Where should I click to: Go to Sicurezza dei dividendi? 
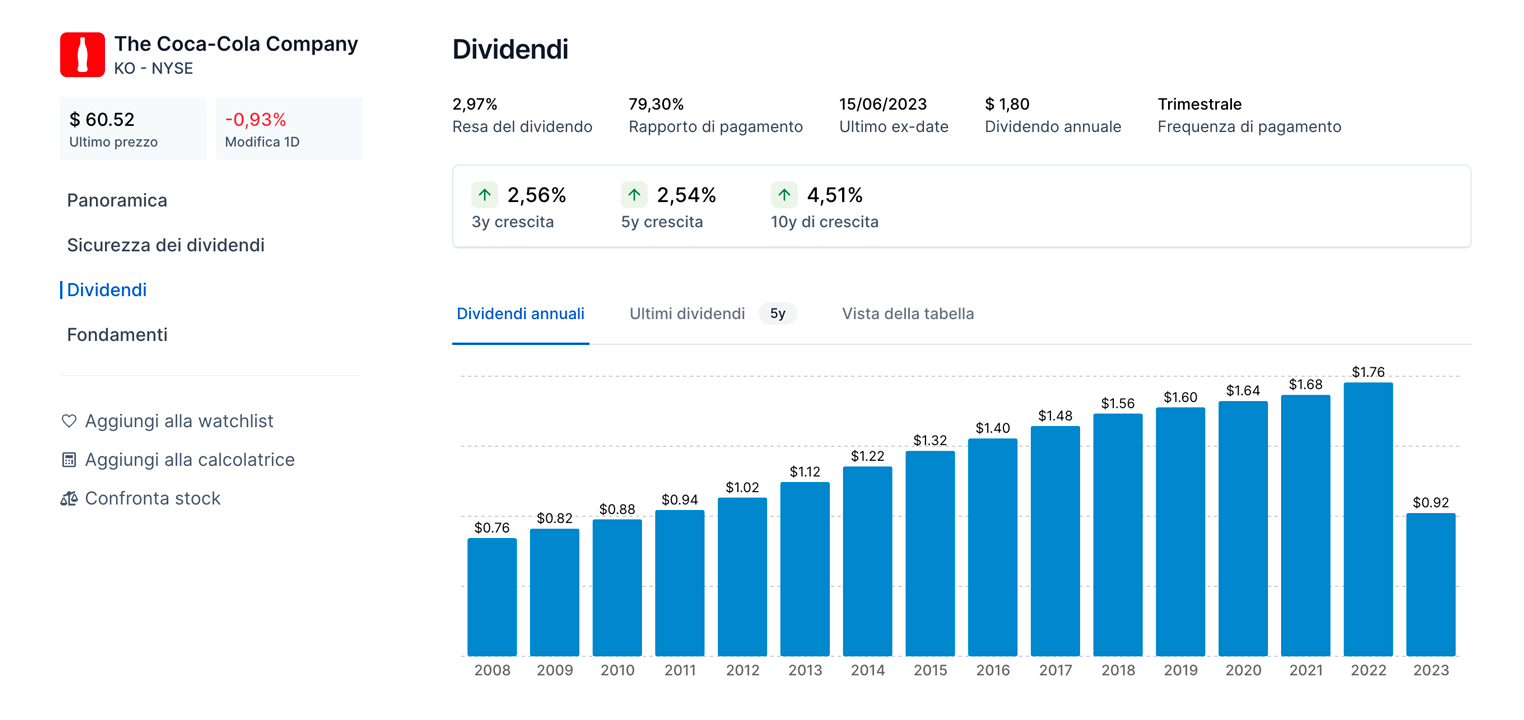166,245
